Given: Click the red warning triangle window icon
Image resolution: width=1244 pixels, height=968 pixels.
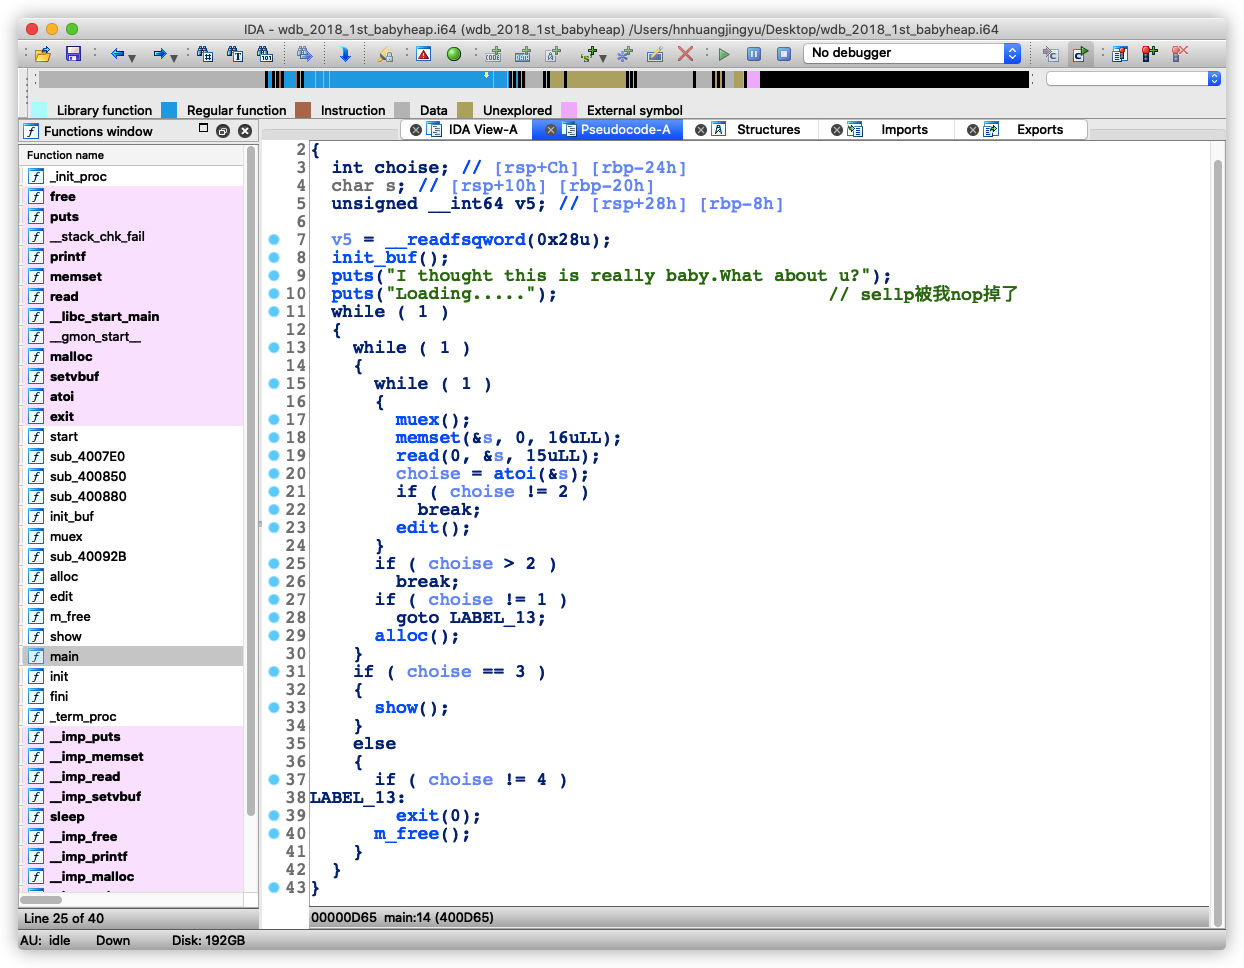Looking at the screenshot, I should pos(424,54).
